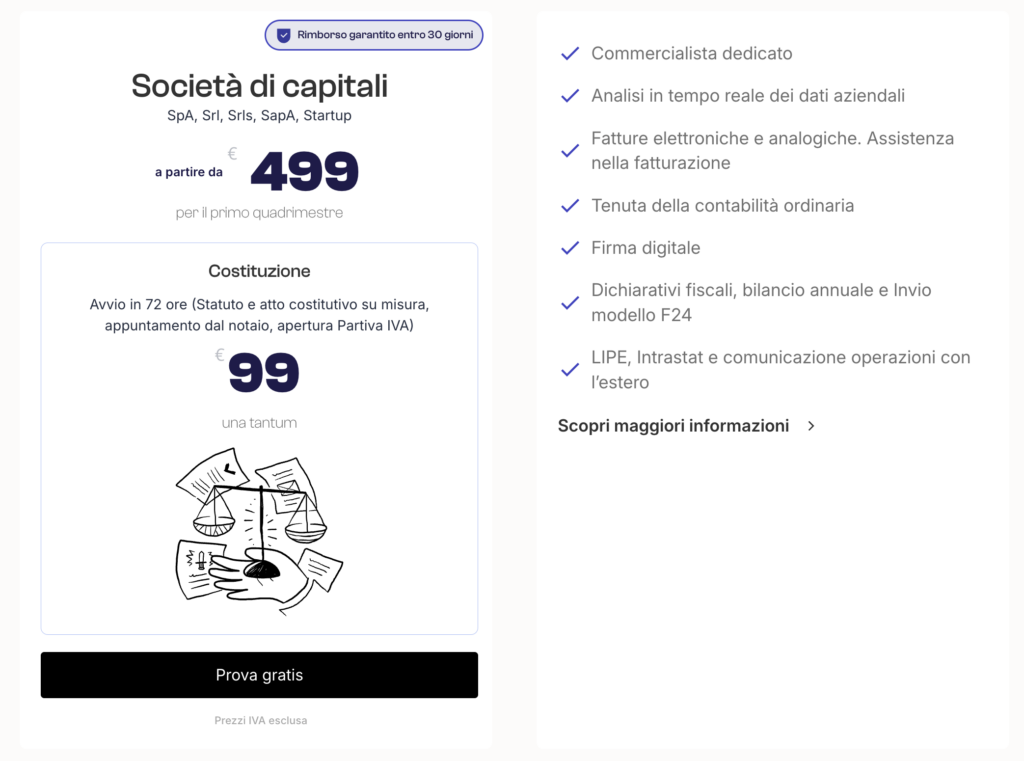Select the checkmark next to Tenuta della contabilità ordinaria
Screen dimensions: 1024x761
[570, 205]
